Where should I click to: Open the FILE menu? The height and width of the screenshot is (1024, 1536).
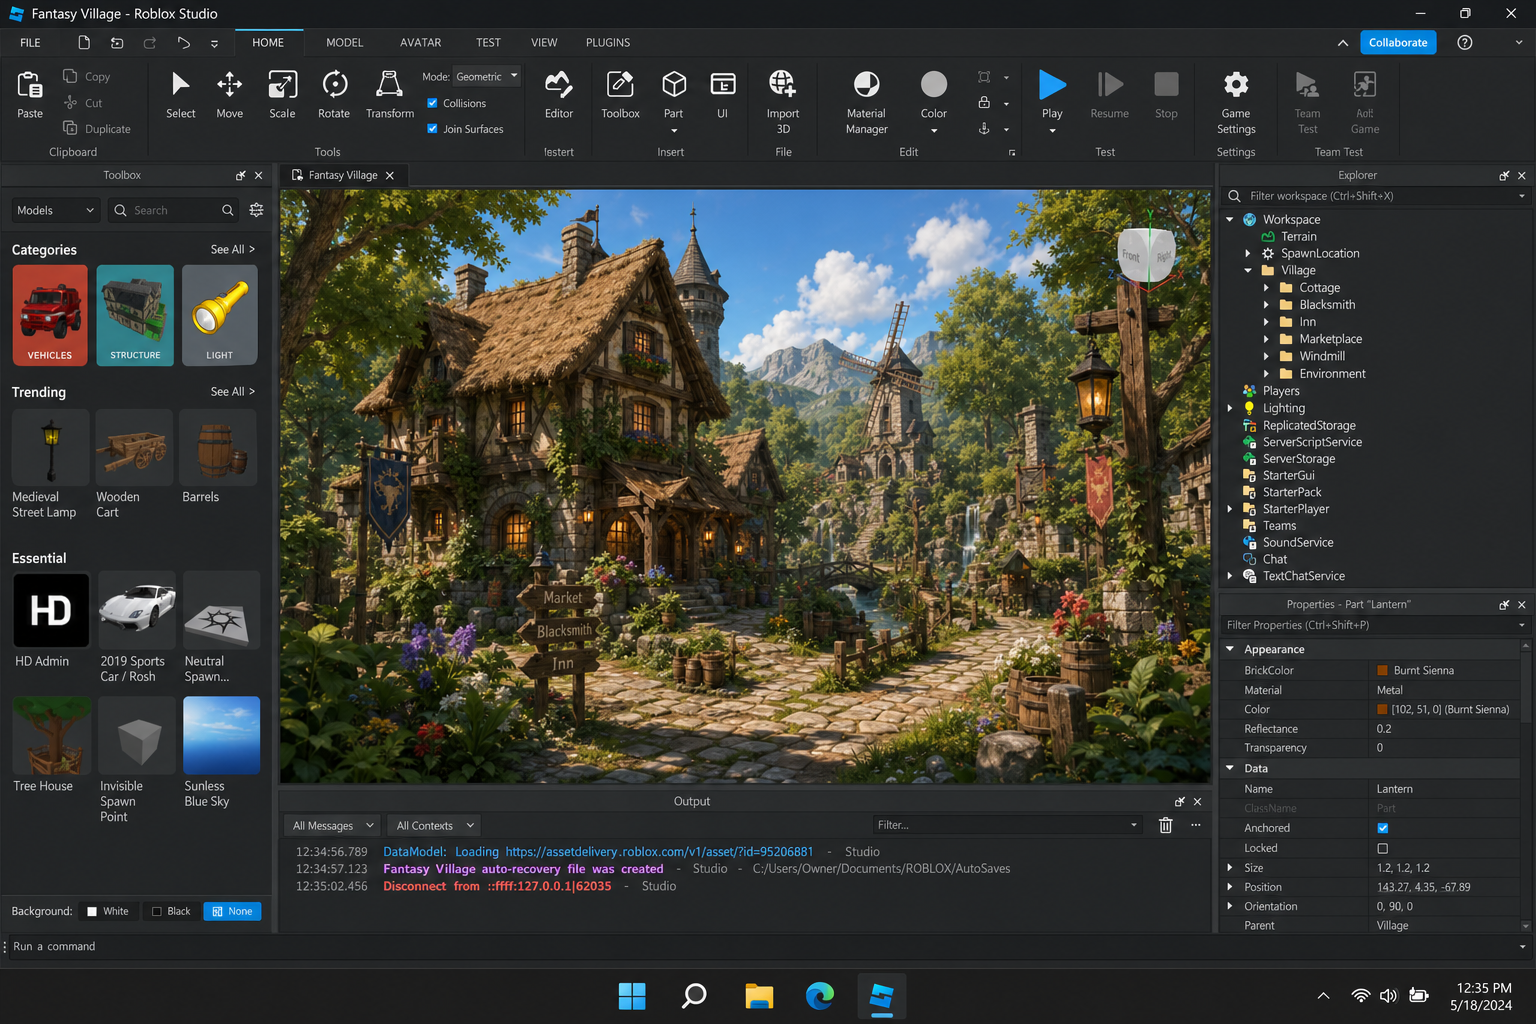30,43
